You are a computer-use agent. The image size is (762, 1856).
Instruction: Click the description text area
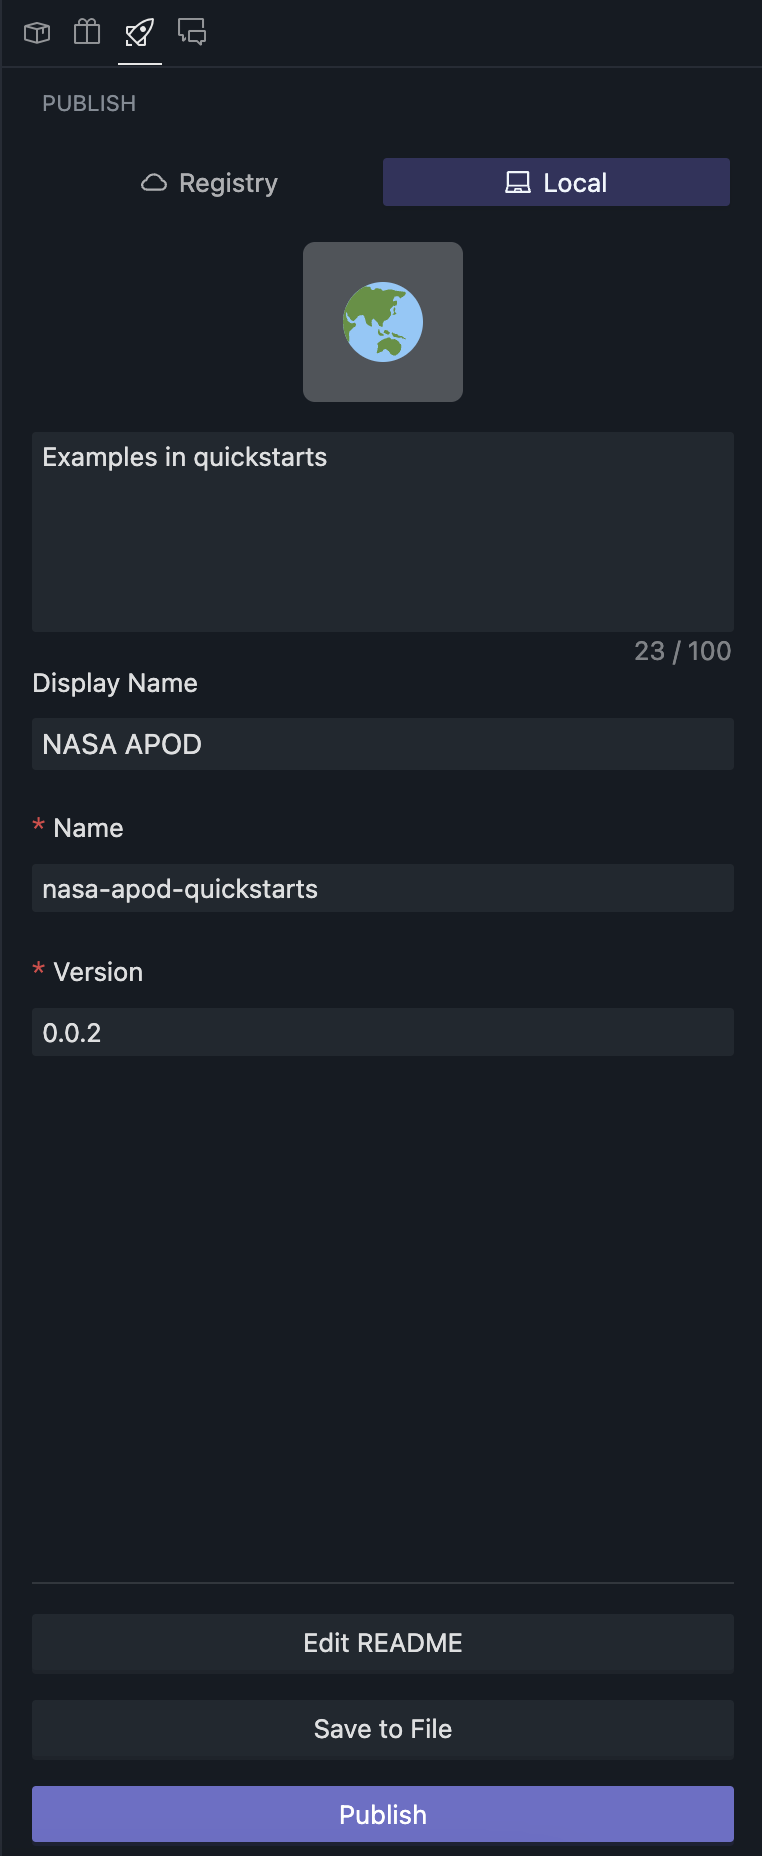click(x=383, y=531)
